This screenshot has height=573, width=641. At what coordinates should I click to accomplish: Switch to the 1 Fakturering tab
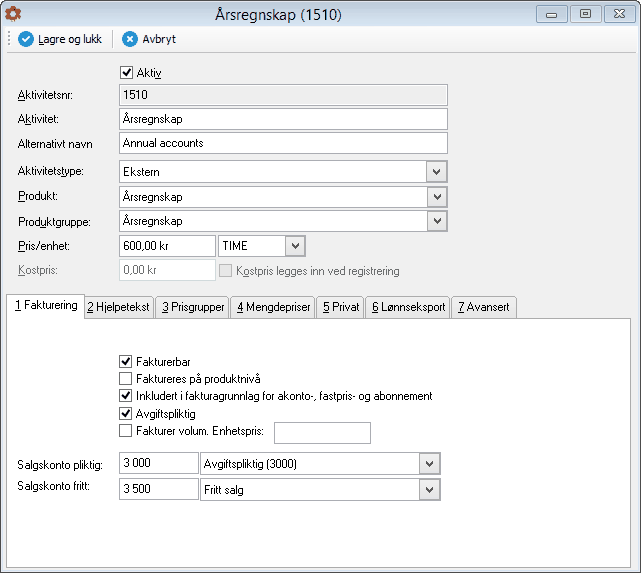46,306
